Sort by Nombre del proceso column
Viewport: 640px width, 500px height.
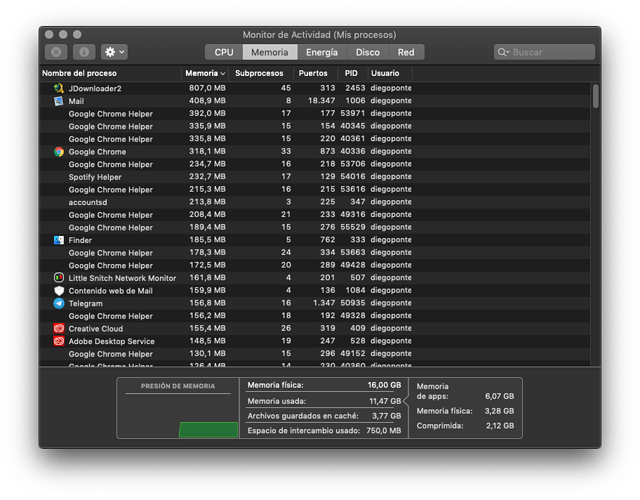111,73
